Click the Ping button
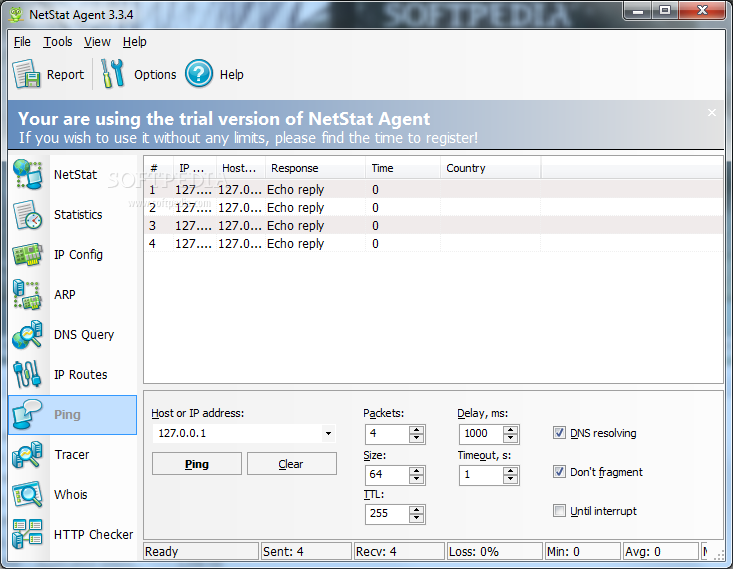The image size is (733, 569). [197, 464]
